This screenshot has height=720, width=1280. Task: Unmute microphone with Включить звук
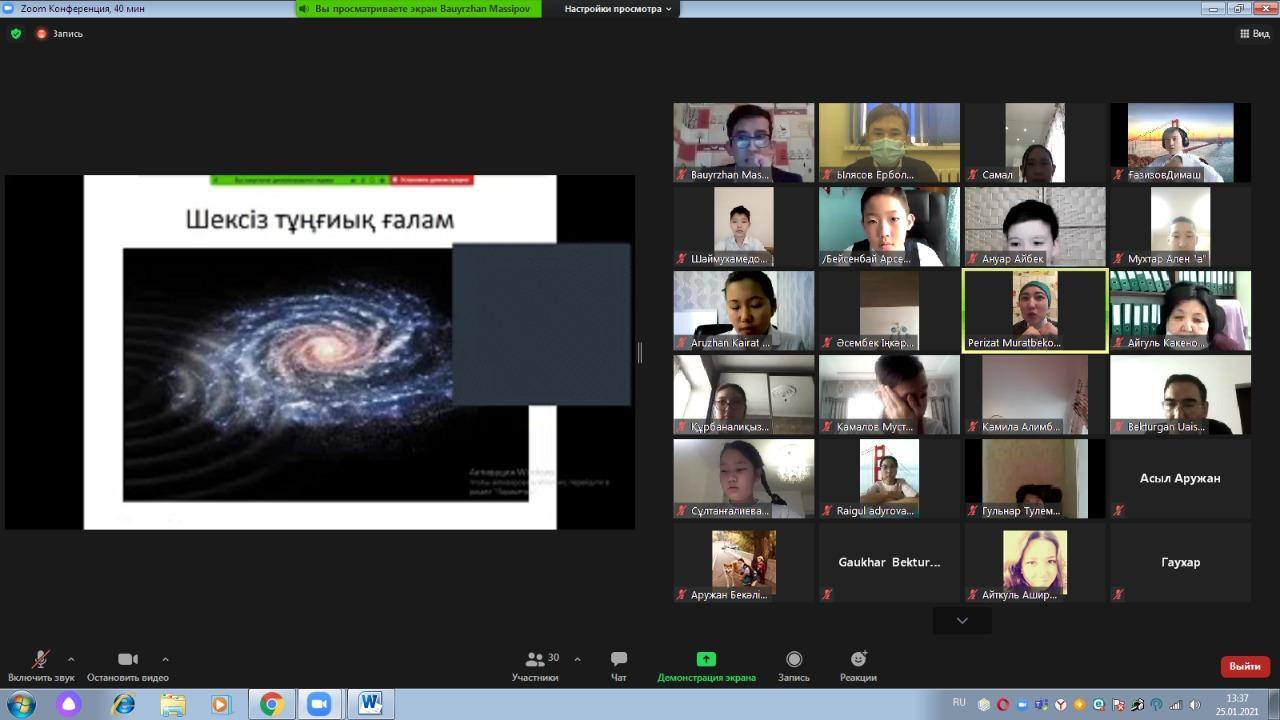click(x=40, y=666)
